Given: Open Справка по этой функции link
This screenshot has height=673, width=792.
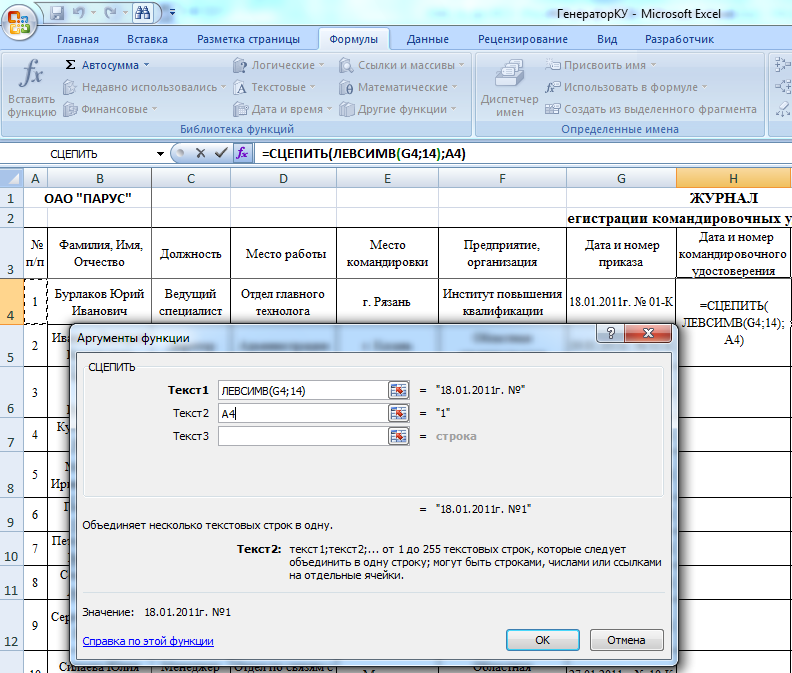Looking at the screenshot, I should tap(148, 641).
